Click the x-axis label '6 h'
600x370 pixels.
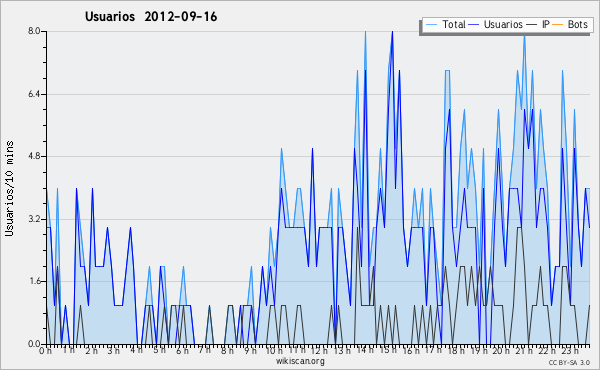pyautogui.click(x=182, y=350)
